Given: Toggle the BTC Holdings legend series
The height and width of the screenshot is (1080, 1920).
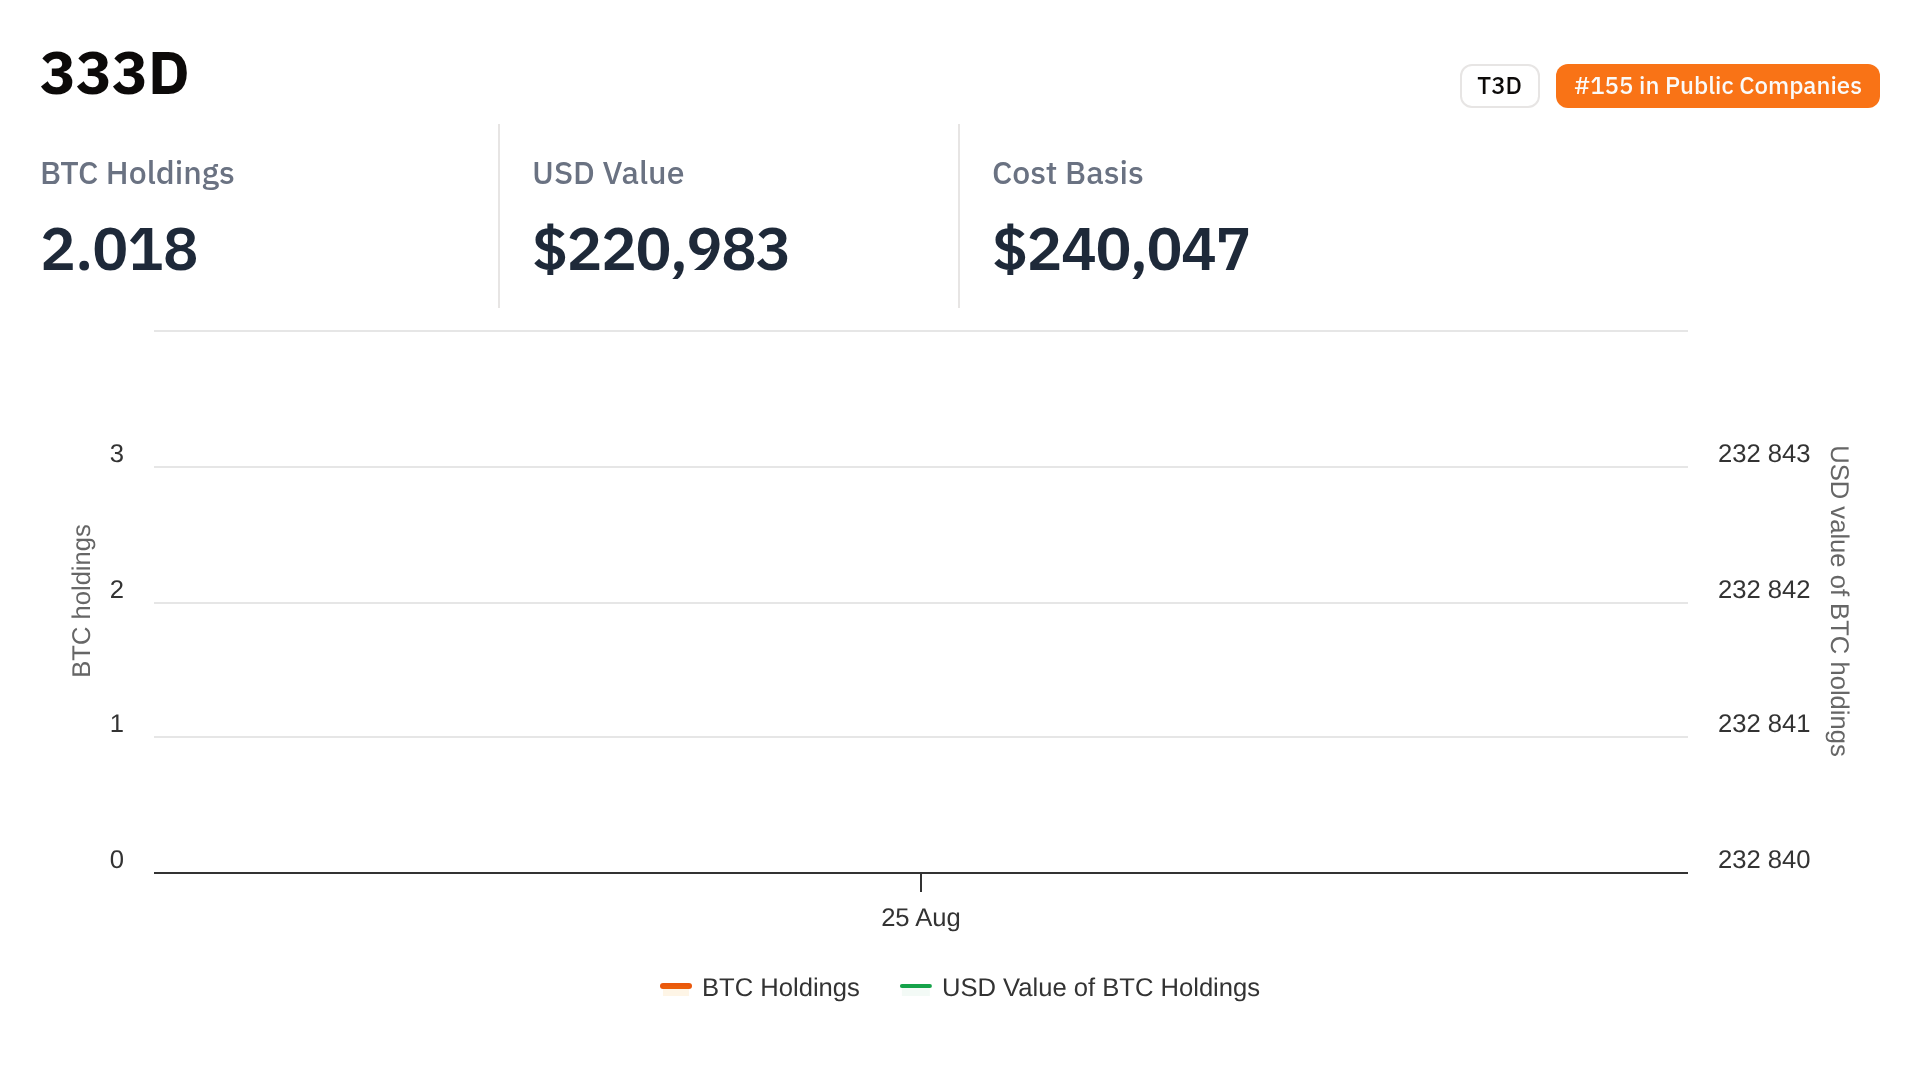Looking at the screenshot, I should coord(780,988).
